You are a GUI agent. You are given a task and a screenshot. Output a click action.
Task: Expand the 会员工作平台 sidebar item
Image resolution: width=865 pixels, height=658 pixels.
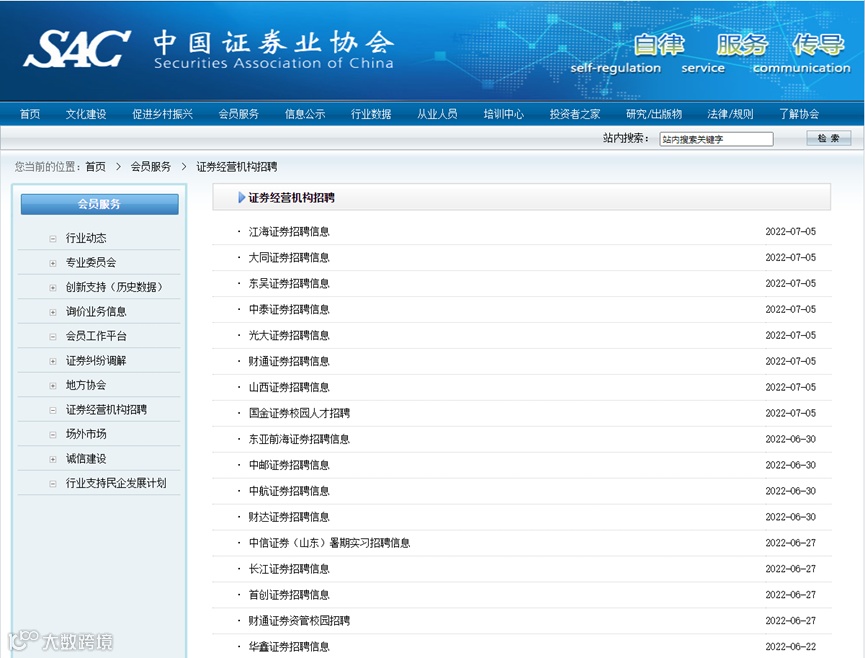pyautogui.click(x=53, y=336)
